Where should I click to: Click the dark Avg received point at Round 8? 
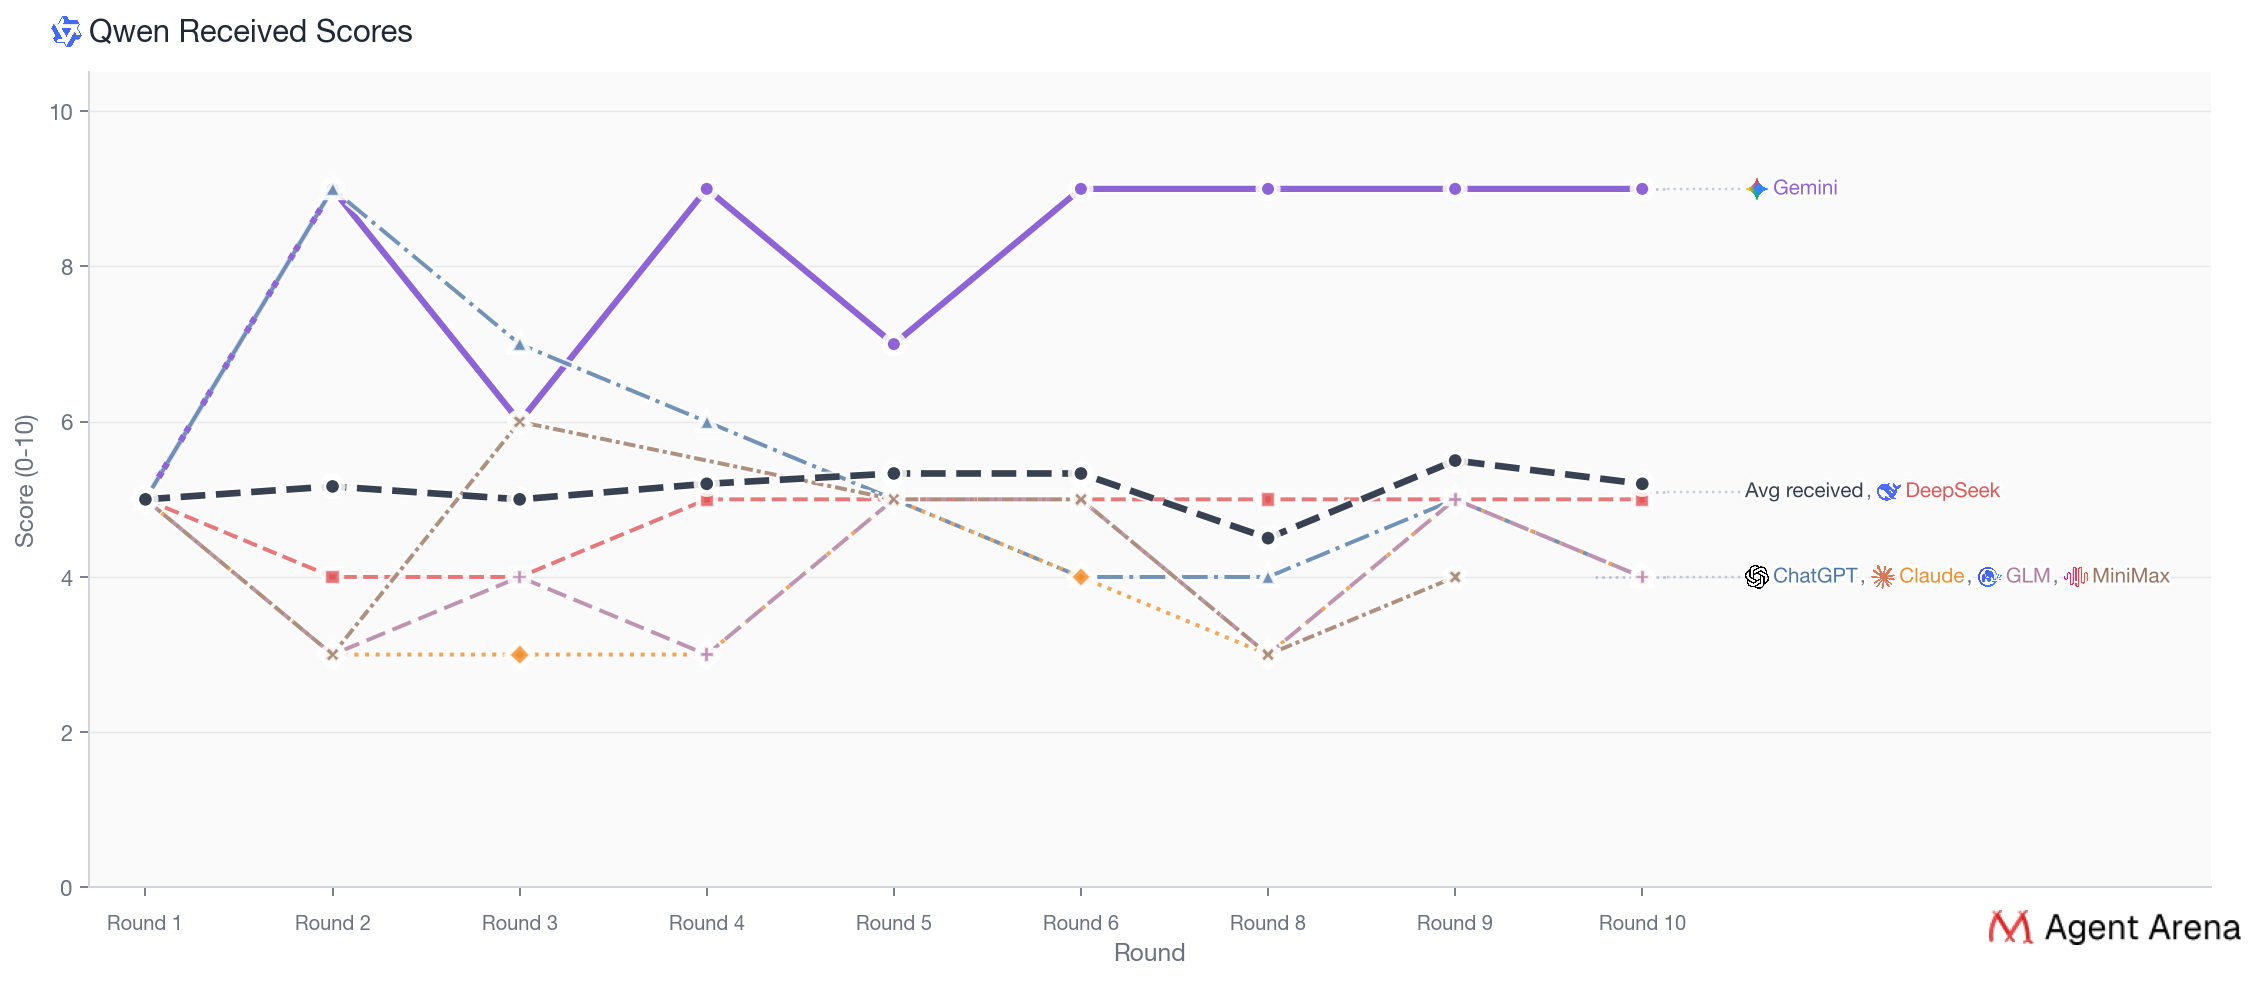click(1268, 538)
